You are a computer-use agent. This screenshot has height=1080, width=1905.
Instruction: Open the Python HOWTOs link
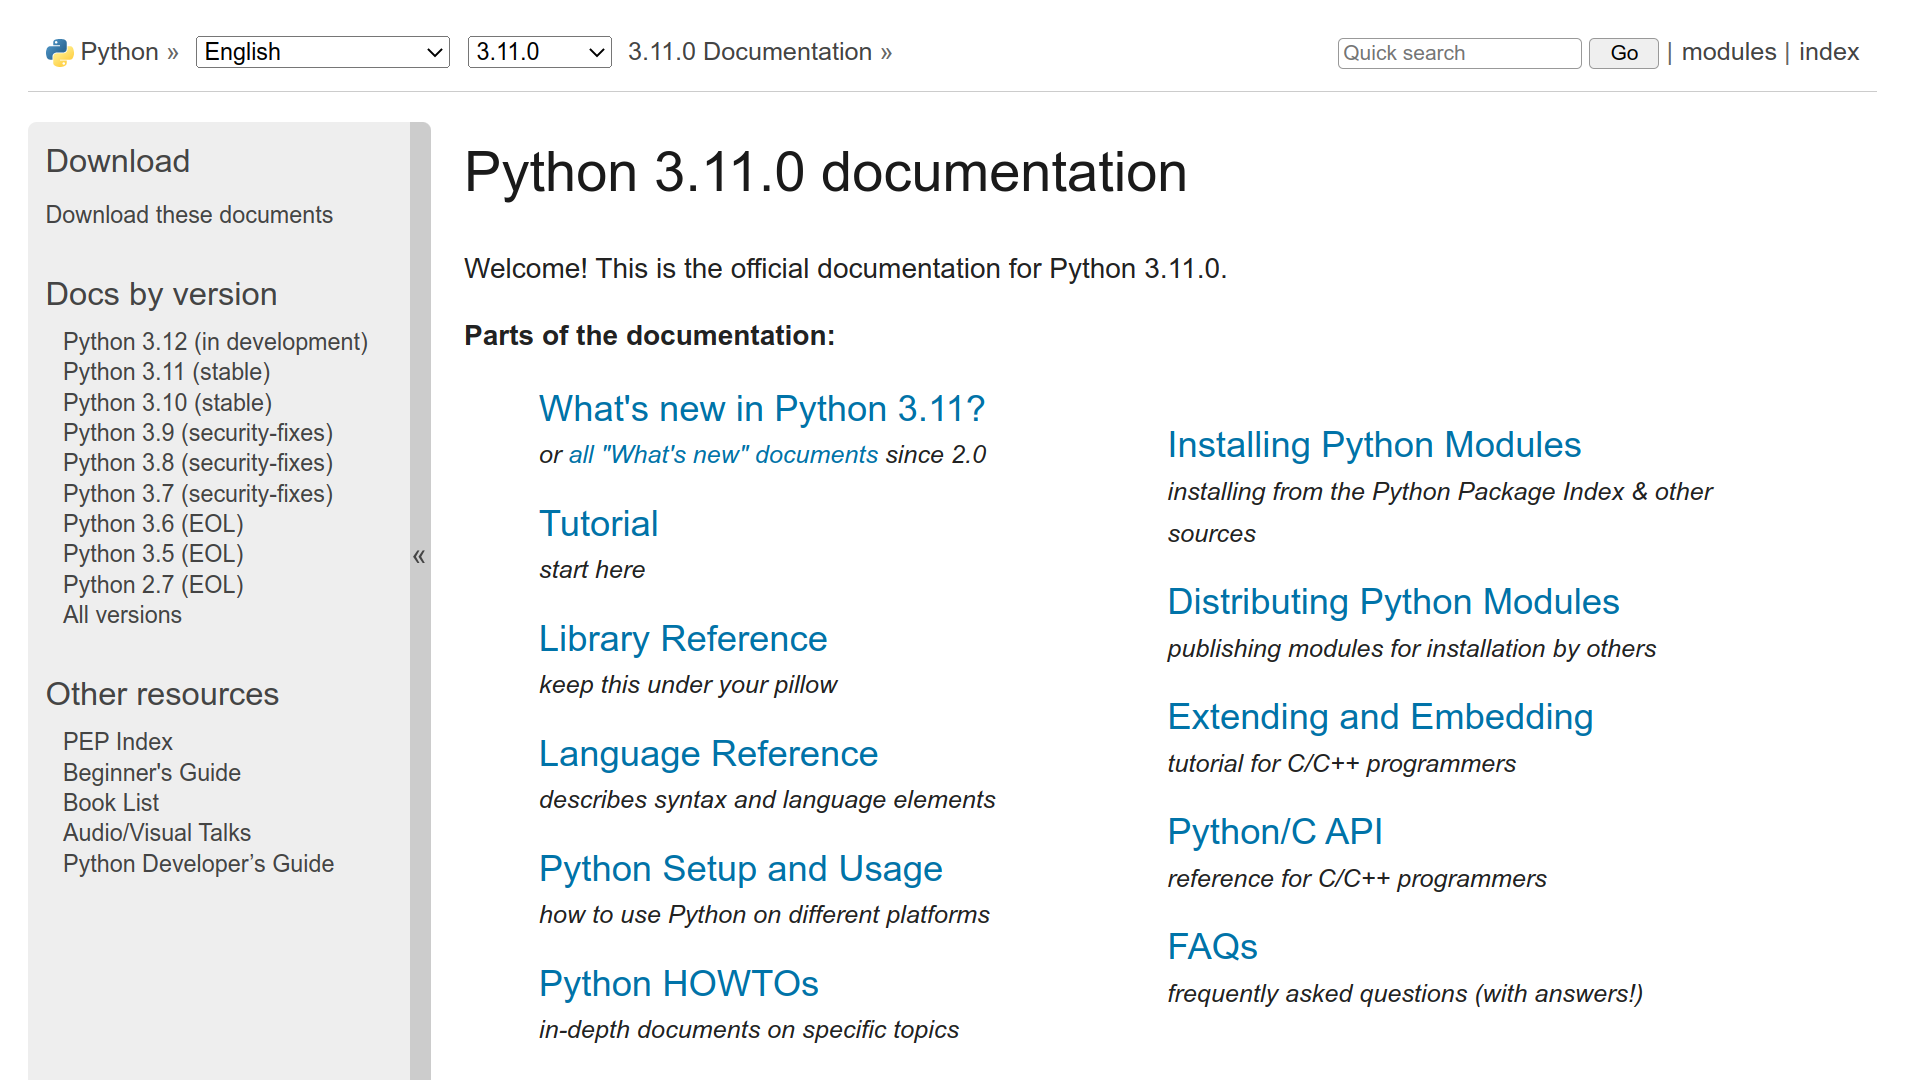click(x=679, y=984)
